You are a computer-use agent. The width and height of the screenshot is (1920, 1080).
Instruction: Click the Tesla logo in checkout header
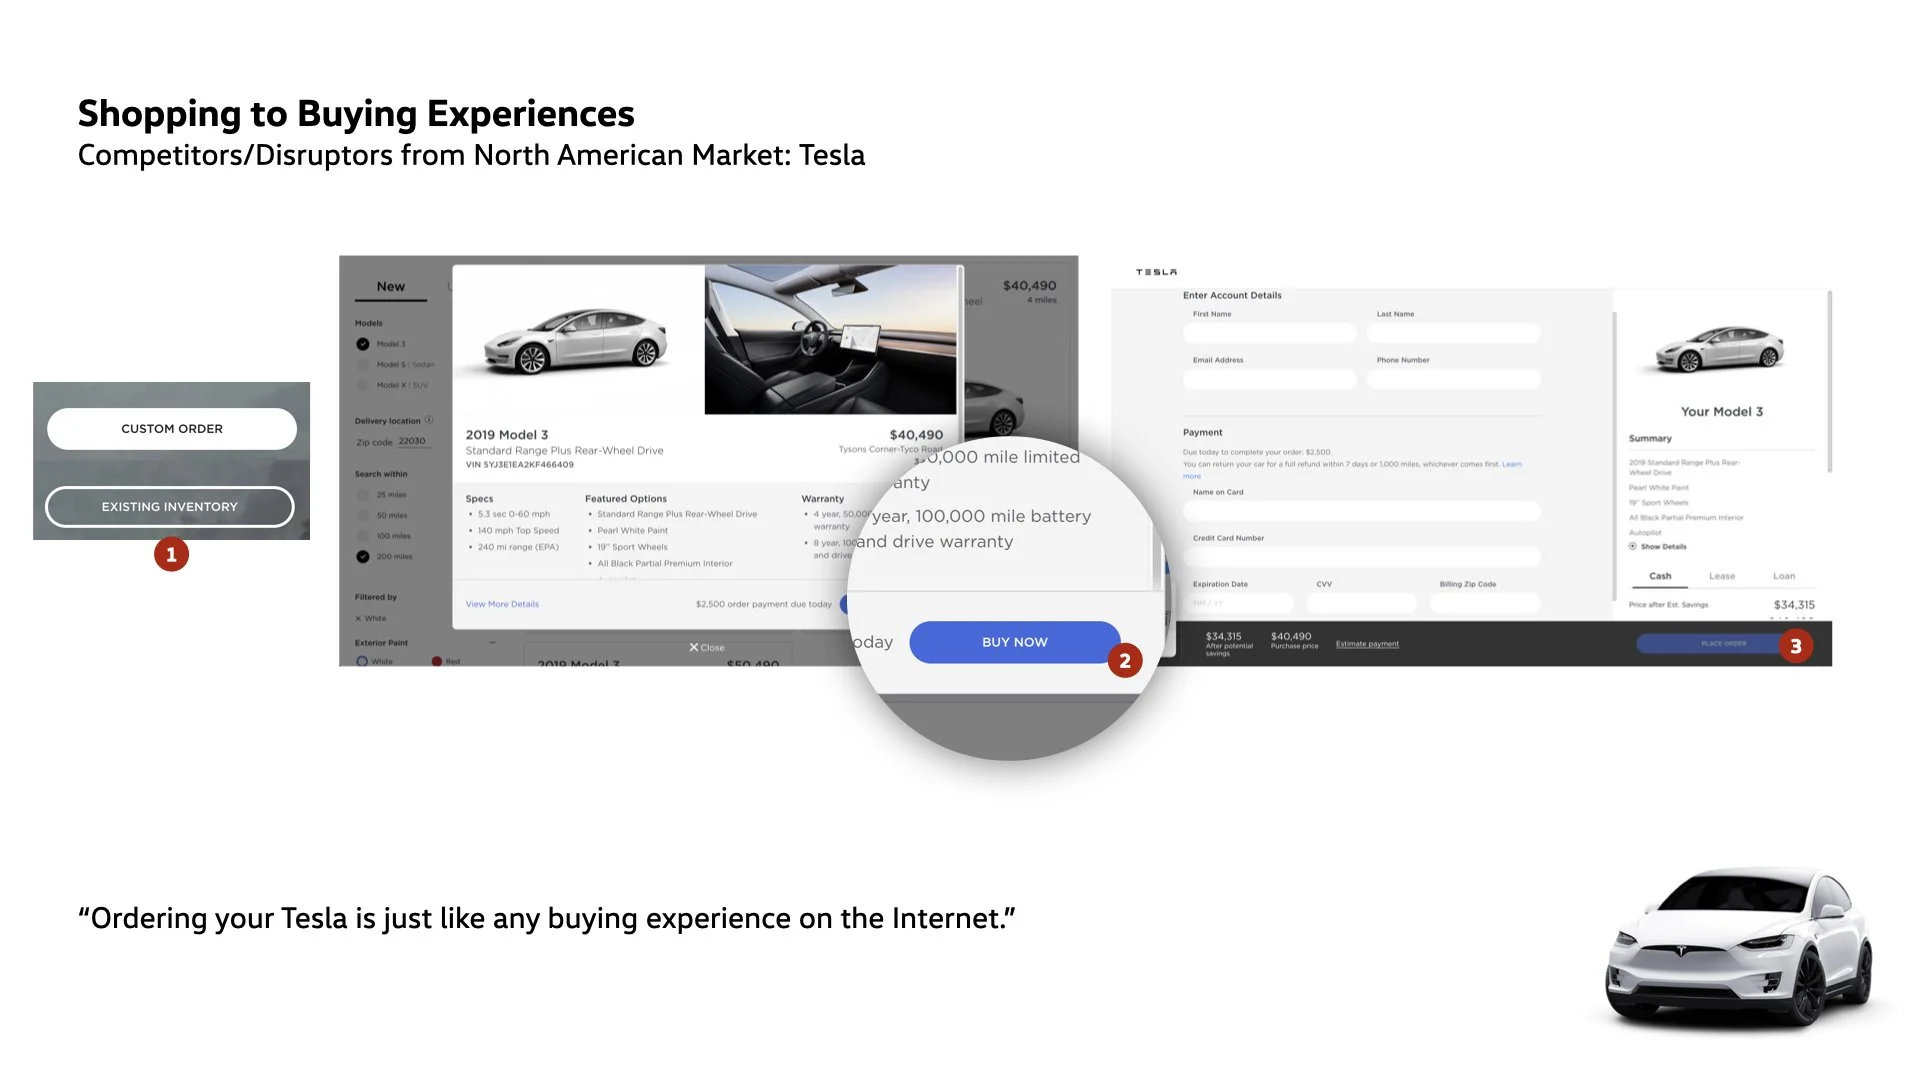pyautogui.click(x=1156, y=272)
